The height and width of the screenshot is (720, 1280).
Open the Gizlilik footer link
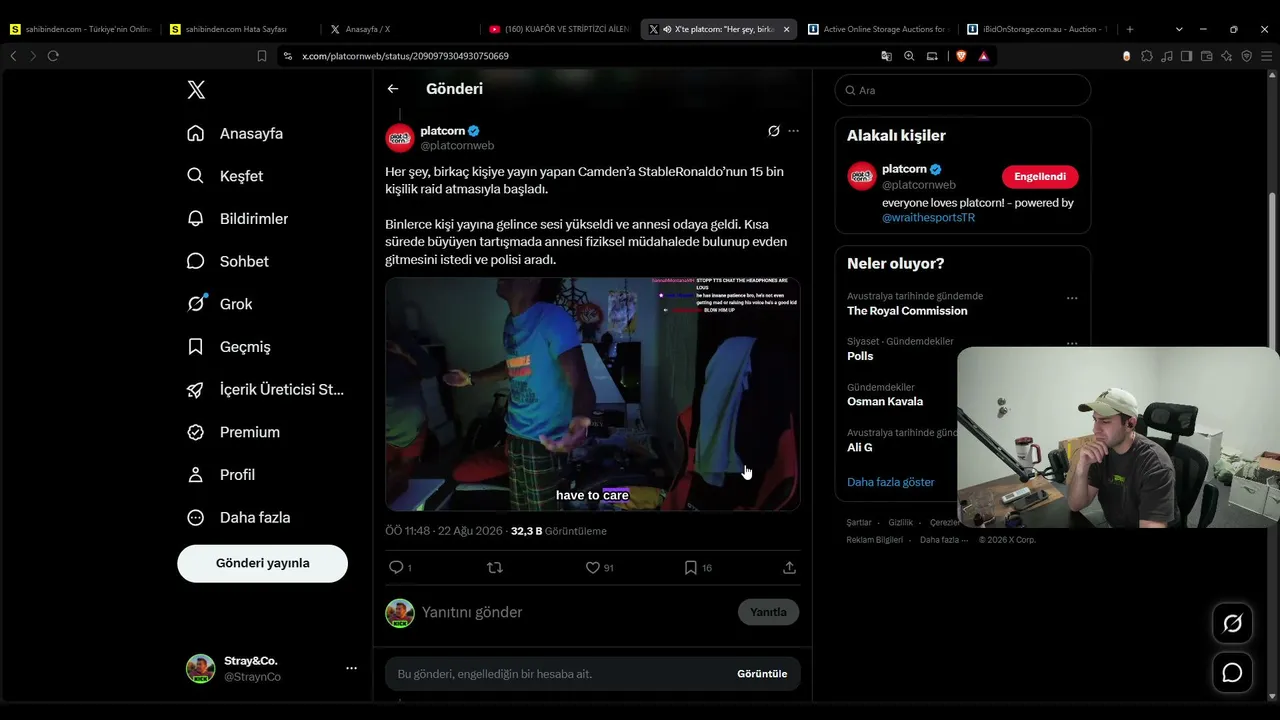pos(901,522)
